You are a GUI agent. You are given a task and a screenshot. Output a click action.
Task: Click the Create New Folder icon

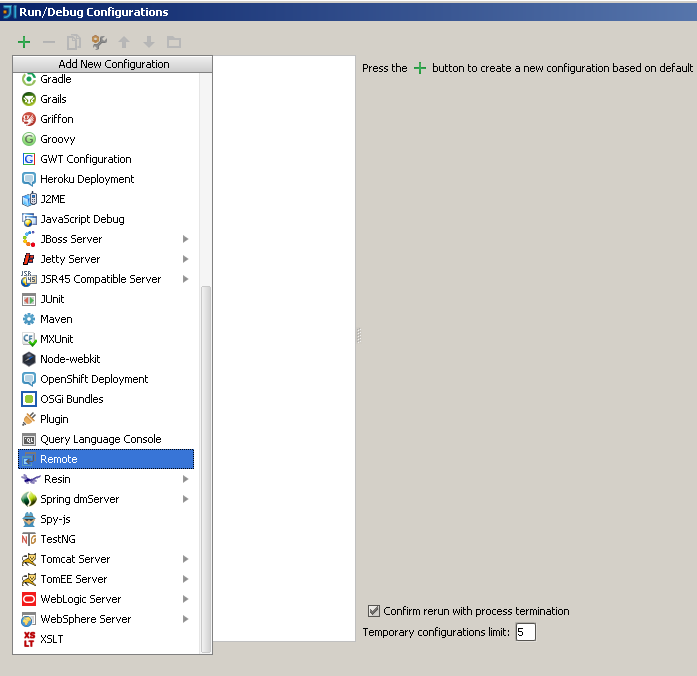pyautogui.click(x=174, y=42)
